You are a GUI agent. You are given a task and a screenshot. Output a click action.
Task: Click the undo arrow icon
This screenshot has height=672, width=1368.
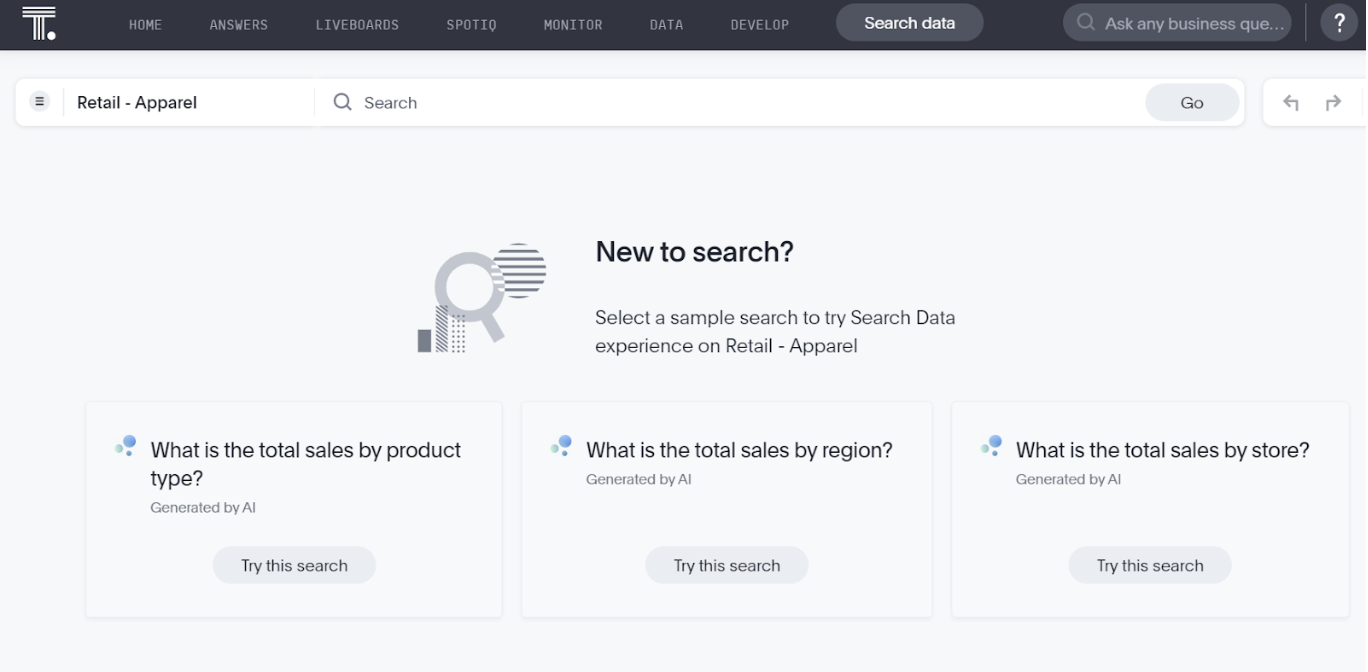[1290, 103]
